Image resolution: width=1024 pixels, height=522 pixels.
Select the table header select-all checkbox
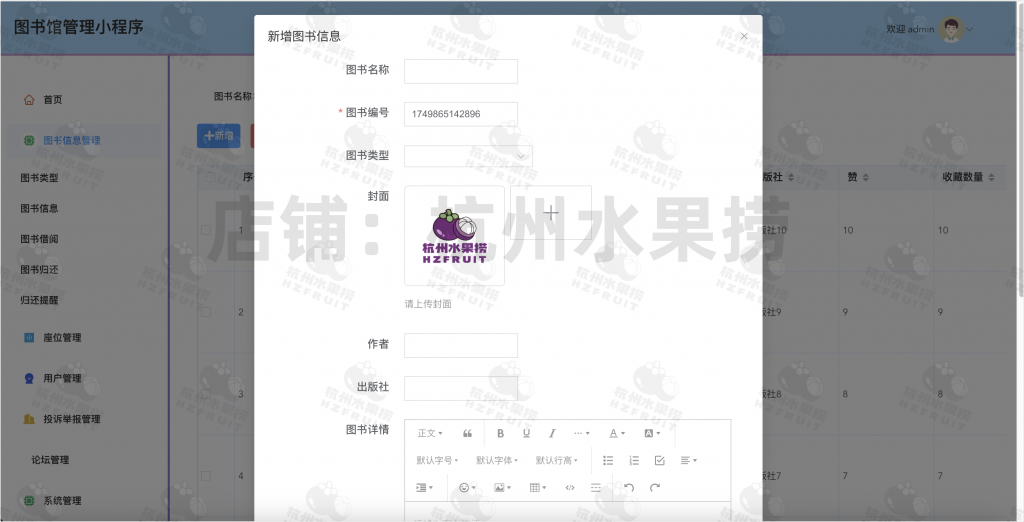tap(210, 177)
